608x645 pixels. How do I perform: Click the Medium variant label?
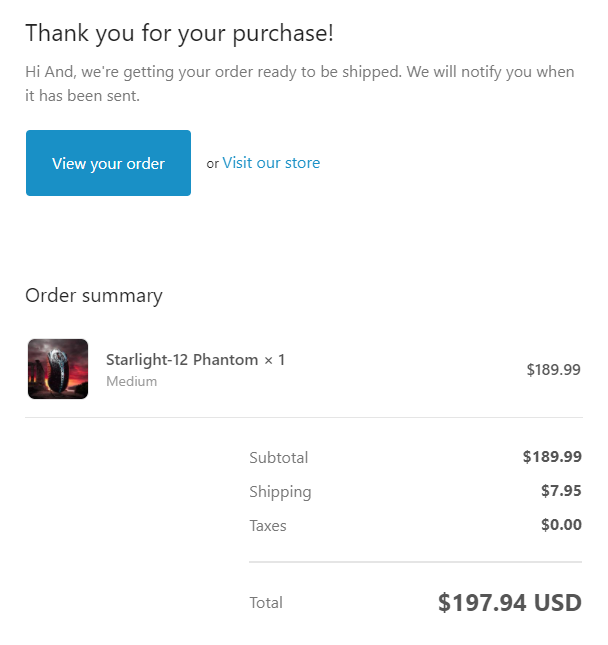point(131,381)
